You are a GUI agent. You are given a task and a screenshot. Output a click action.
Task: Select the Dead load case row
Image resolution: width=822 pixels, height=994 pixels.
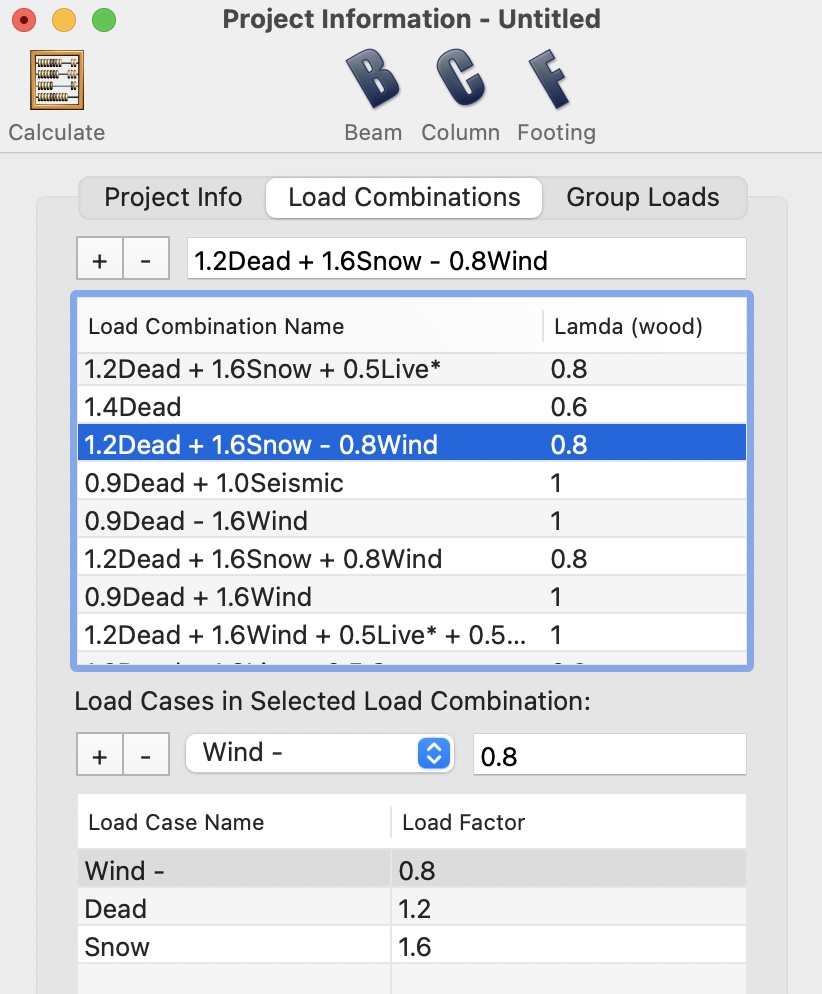[x=234, y=909]
